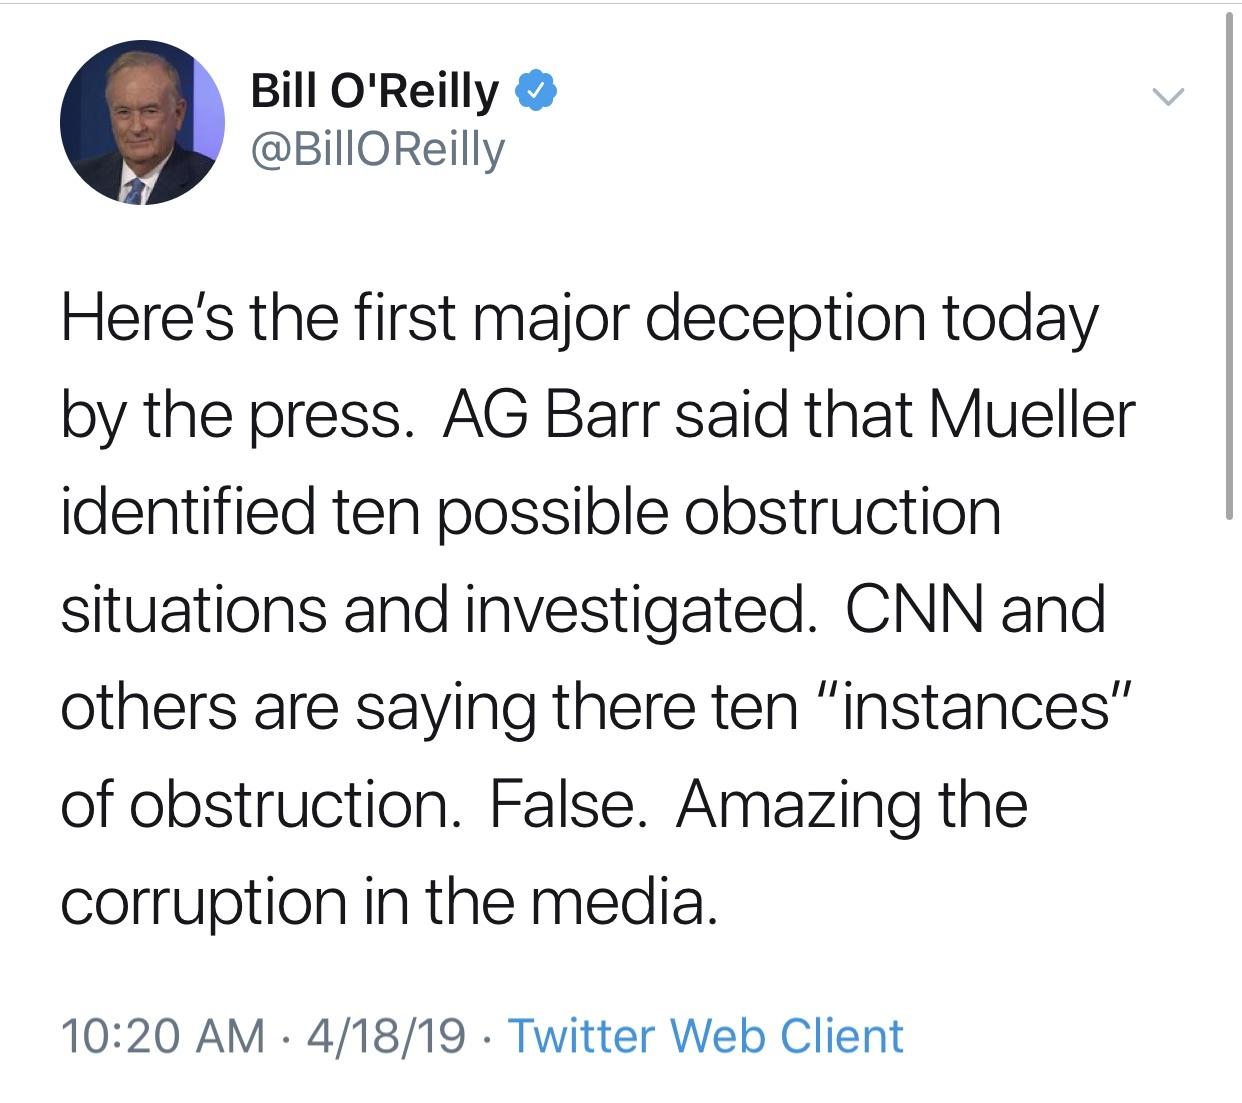Image resolution: width=1242 pixels, height=1103 pixels.
Task: Click the 4/18/19 tweet date
Action: (x=386, y=1036)
